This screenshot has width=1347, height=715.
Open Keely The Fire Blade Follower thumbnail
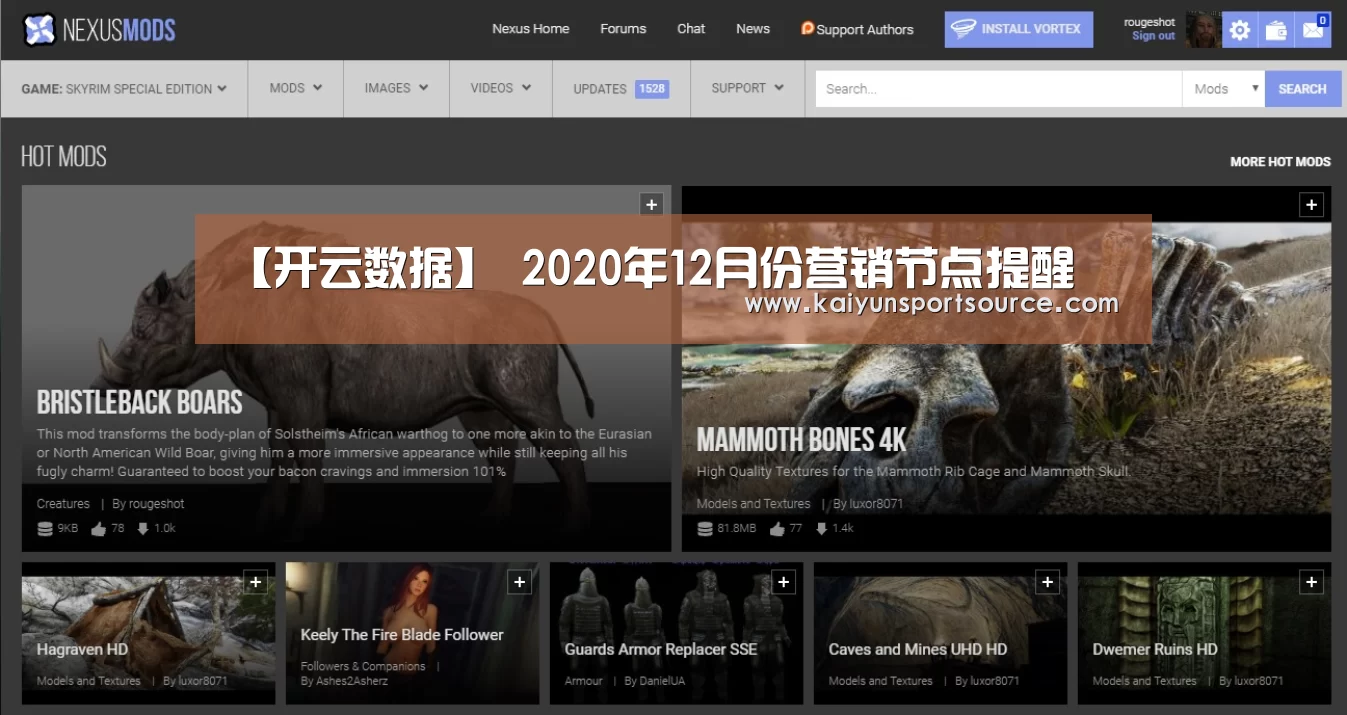412,633
